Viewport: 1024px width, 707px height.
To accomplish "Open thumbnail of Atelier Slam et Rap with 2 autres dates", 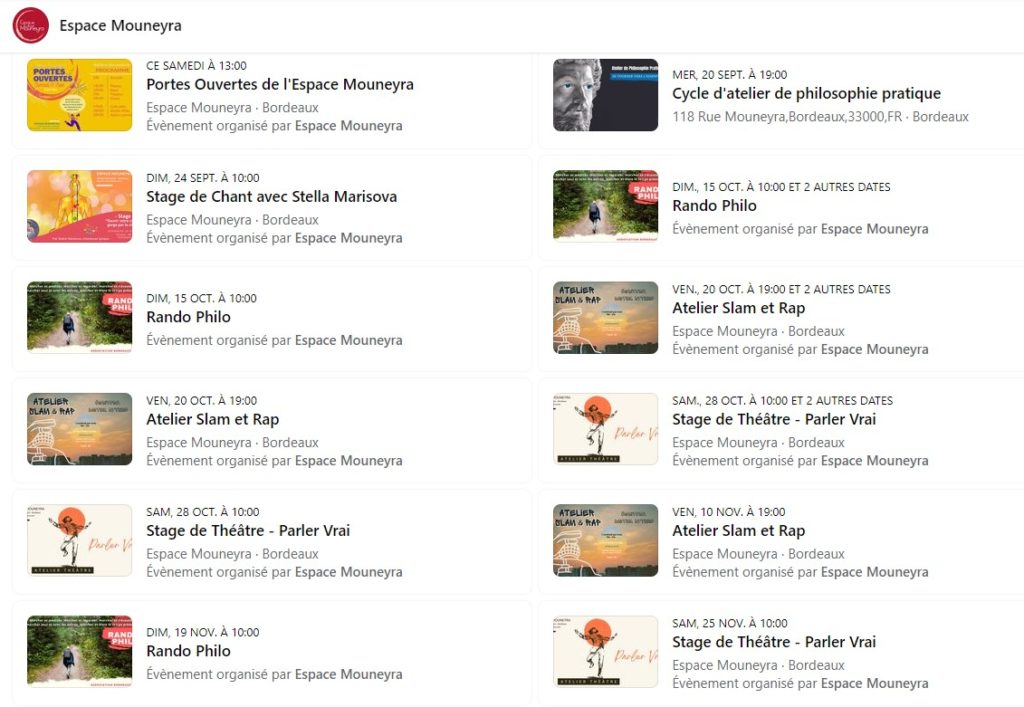I will 605,318.
